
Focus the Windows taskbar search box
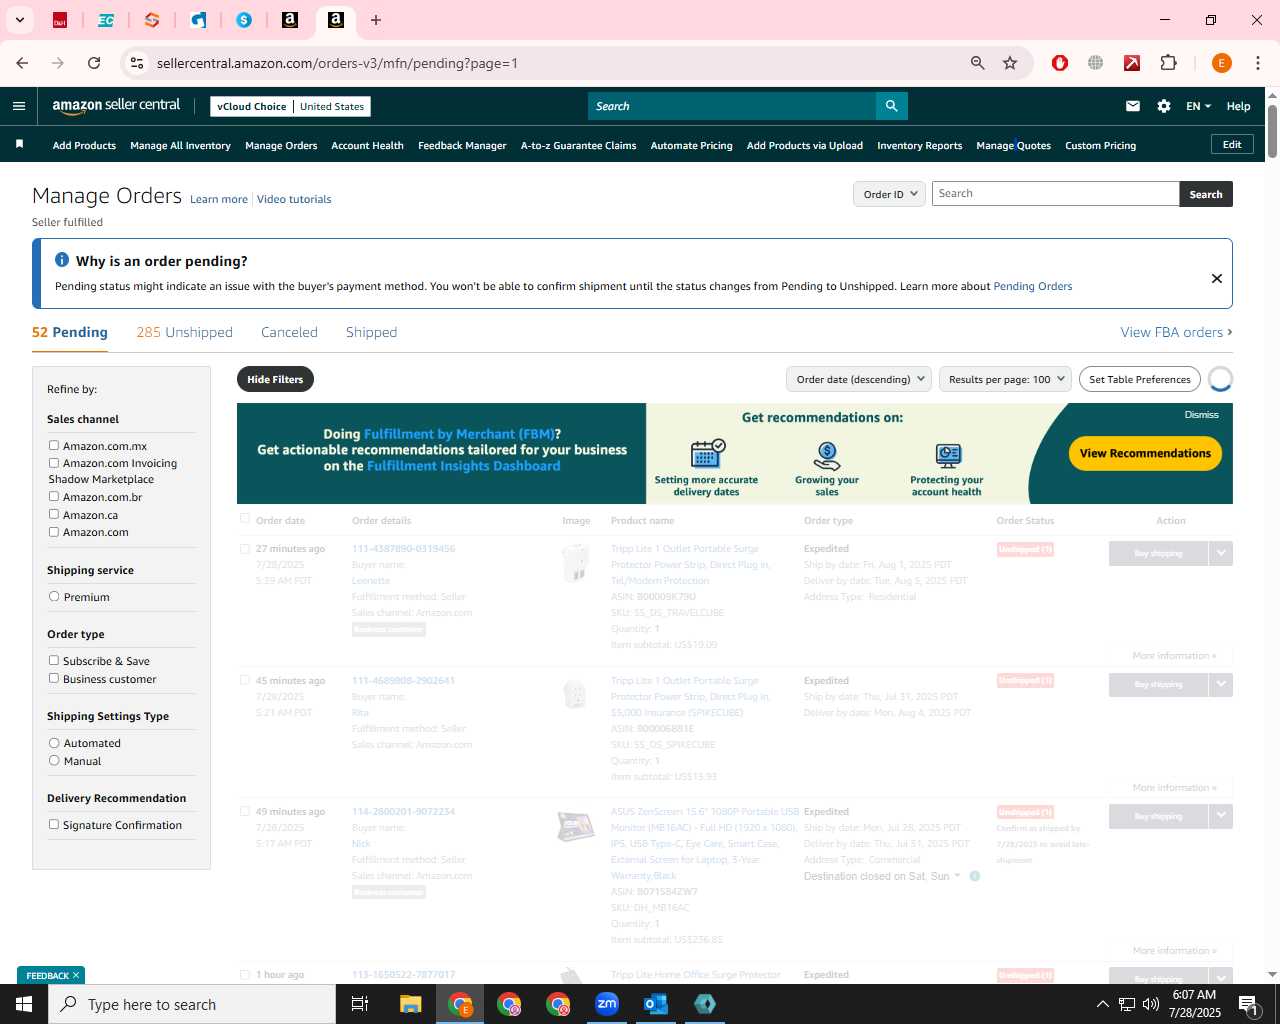click(x=192, y=1004)
